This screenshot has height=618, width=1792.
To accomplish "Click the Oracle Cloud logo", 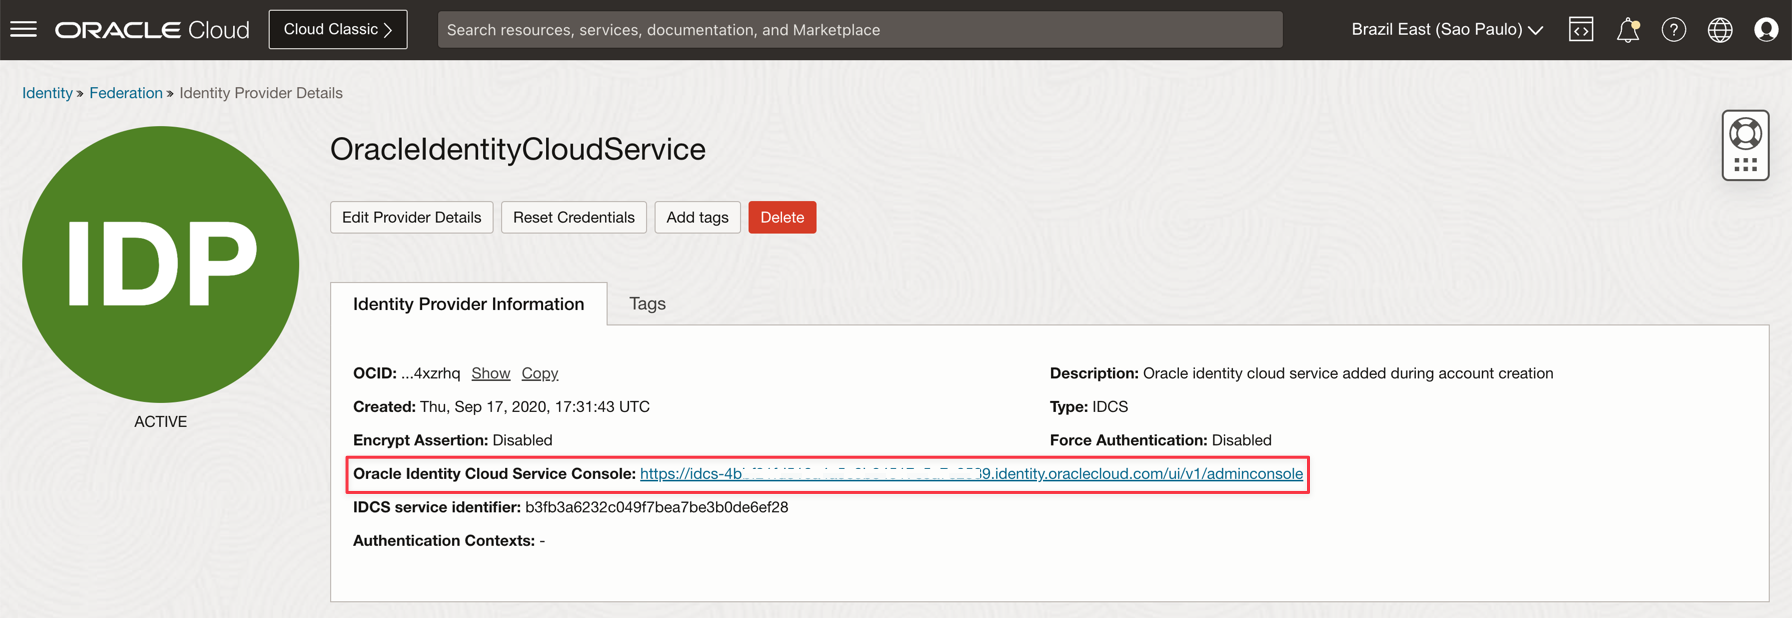I will pos(152,30).
